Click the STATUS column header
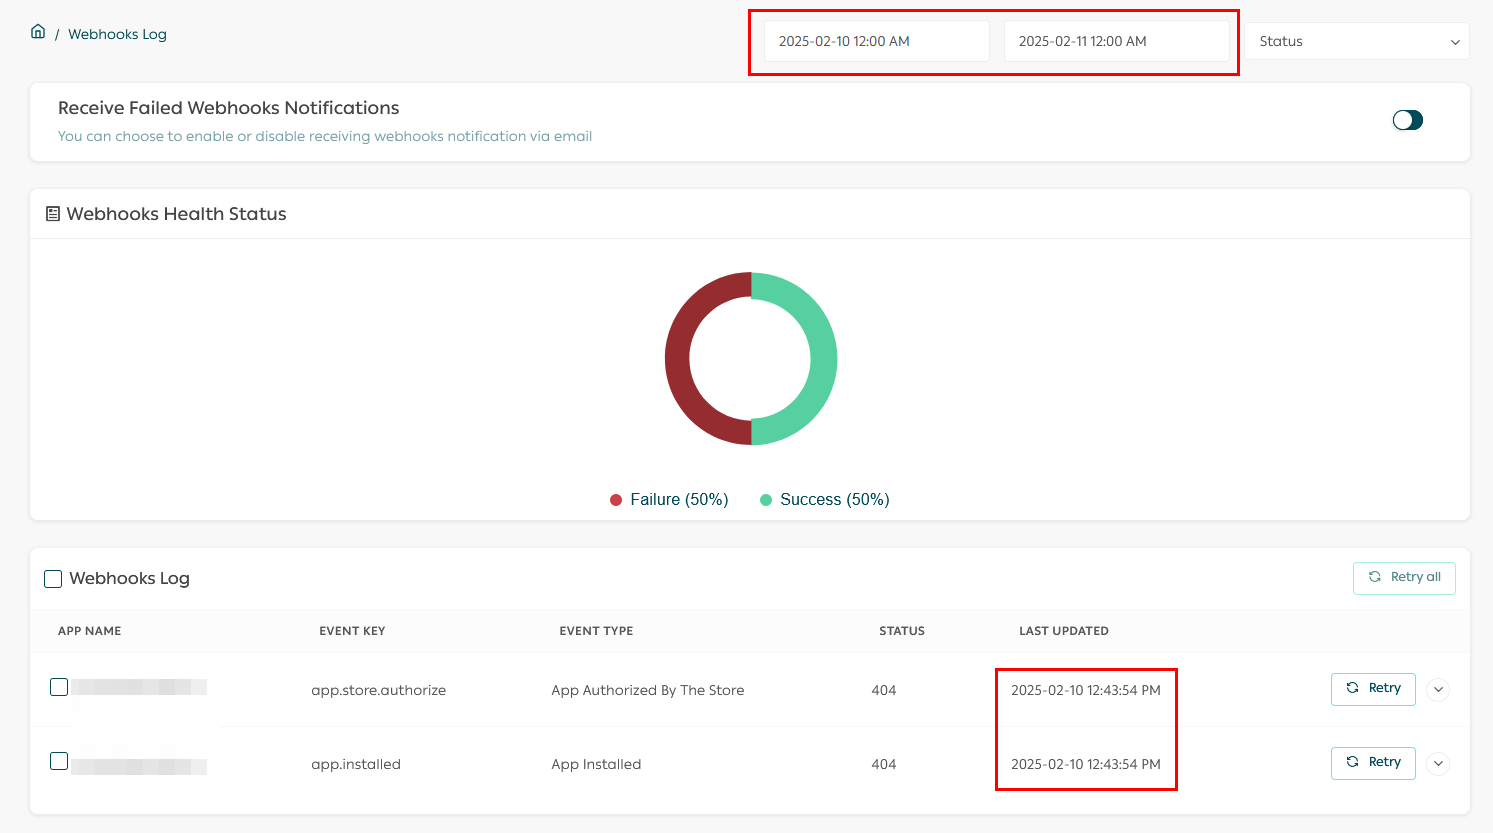1493x833 pixels. pyautogui.click(x=902, y=631)
